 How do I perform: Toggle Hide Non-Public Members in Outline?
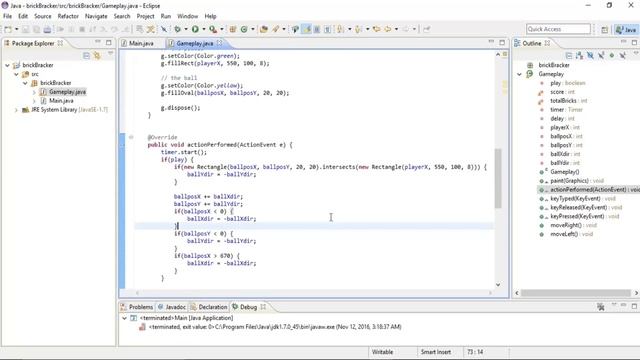pos(611,55)
